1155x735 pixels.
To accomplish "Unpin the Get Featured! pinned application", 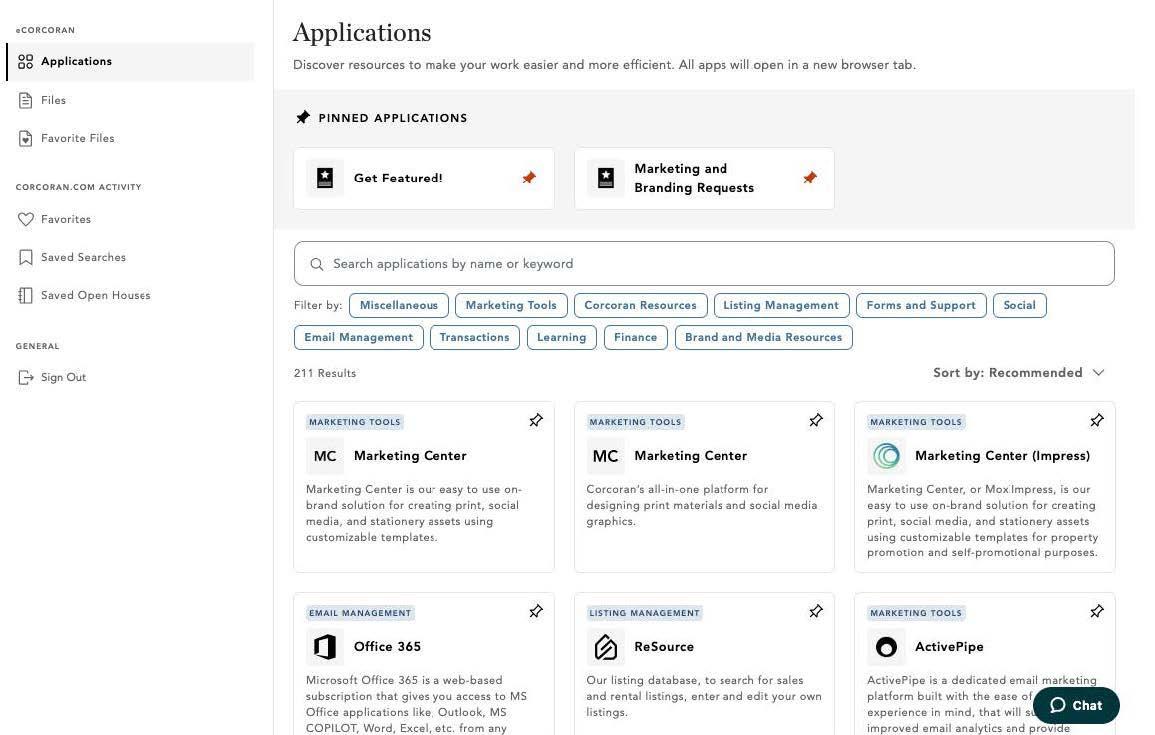I will 529,178.
